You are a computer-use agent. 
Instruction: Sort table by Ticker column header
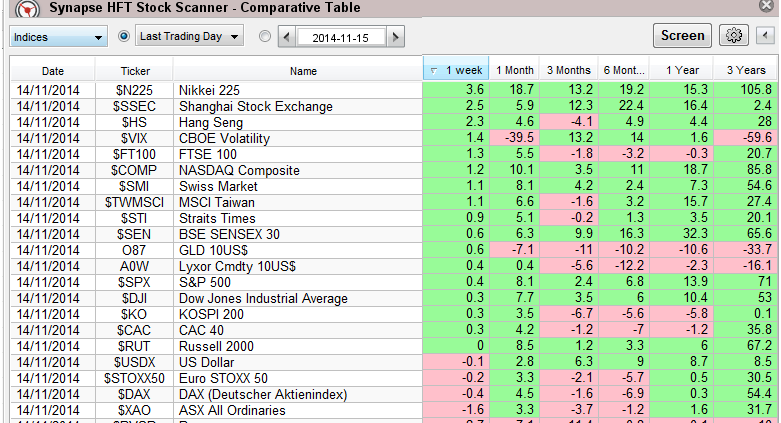point(135,71)
